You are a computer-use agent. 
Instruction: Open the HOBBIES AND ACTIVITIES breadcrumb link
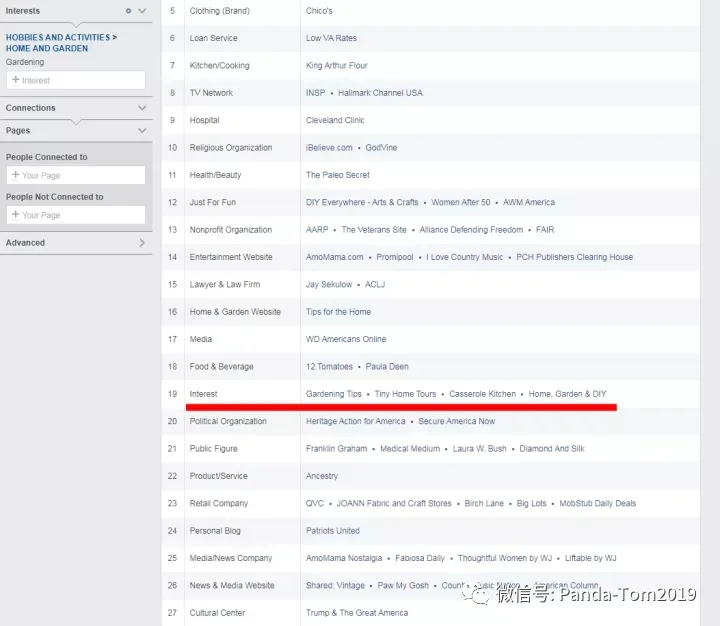58,37
